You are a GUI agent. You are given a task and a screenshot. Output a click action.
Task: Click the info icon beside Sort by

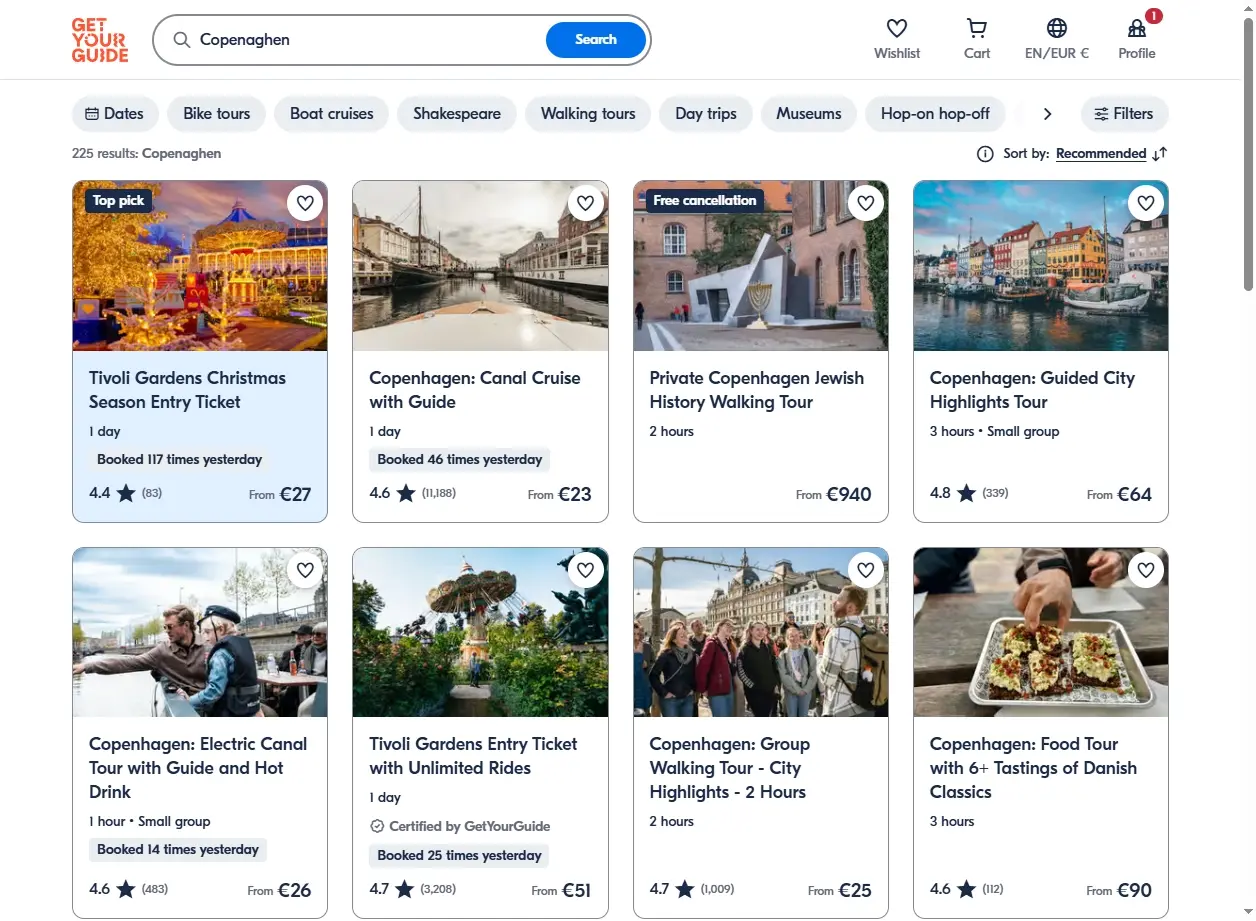pyautogui.click(x=985, y=154)
